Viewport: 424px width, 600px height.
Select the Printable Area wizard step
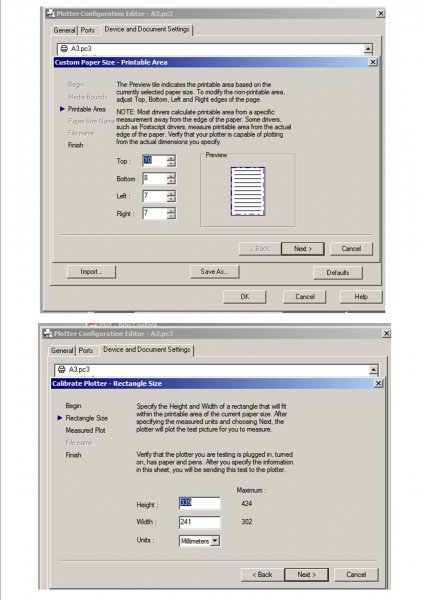[86, 109]
